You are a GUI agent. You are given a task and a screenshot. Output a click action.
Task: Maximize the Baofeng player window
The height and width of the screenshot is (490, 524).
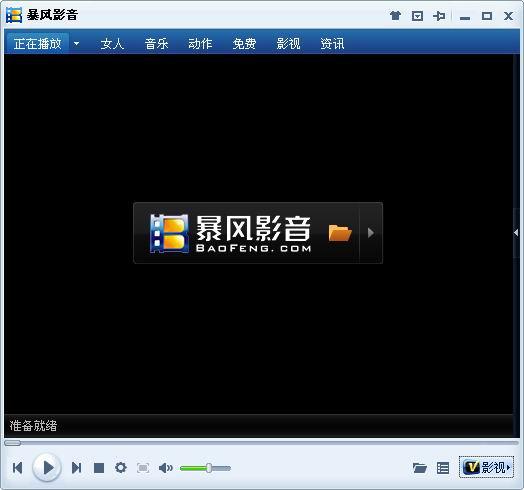pos(487,16)
